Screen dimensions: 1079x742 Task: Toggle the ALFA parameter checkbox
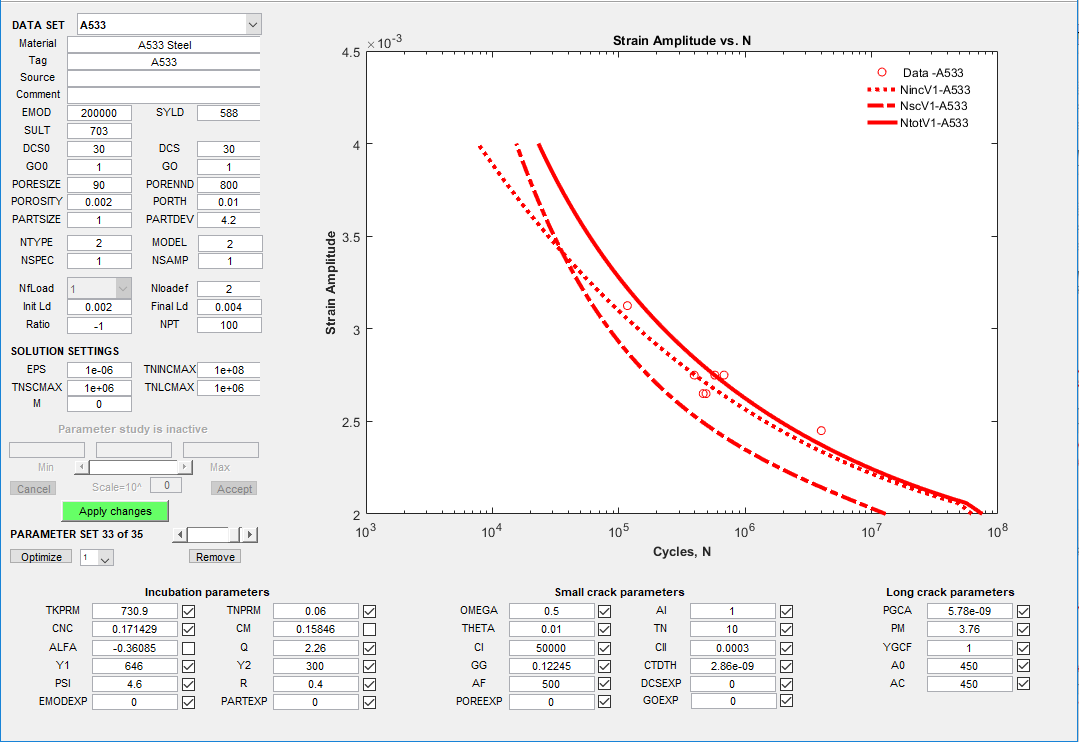(189, 648)
